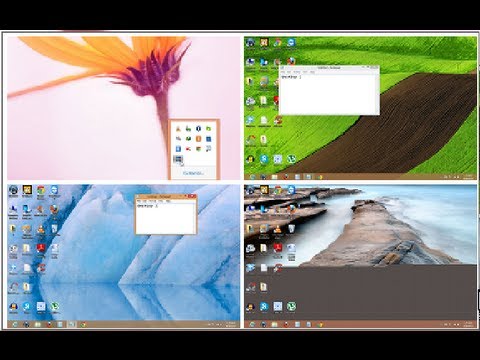The image size is (480, 360).
Task: Open Chrome icon on glacier desktop
Action: (x=41, y=191)
